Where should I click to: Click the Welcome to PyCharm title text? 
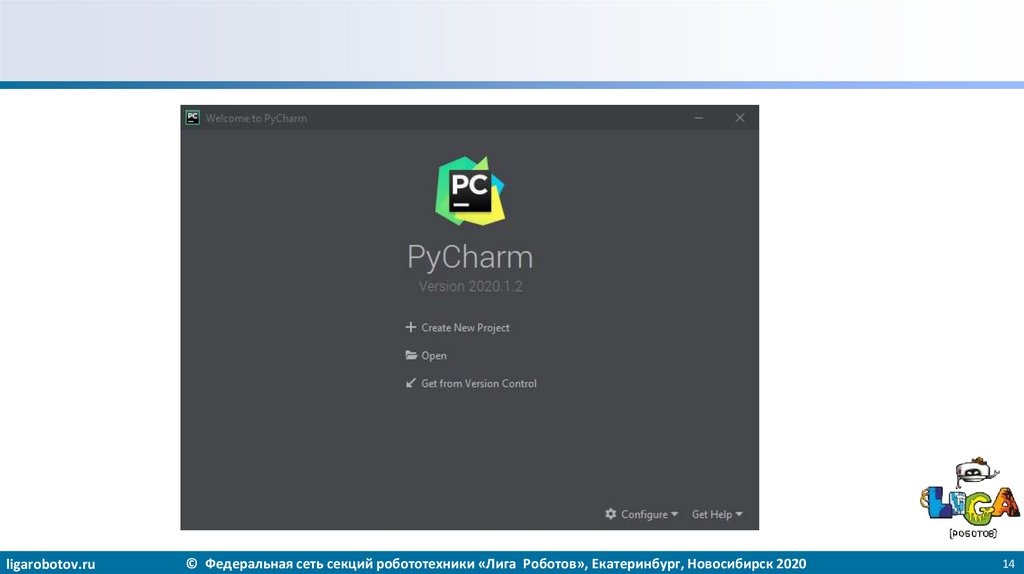(256, 118)
